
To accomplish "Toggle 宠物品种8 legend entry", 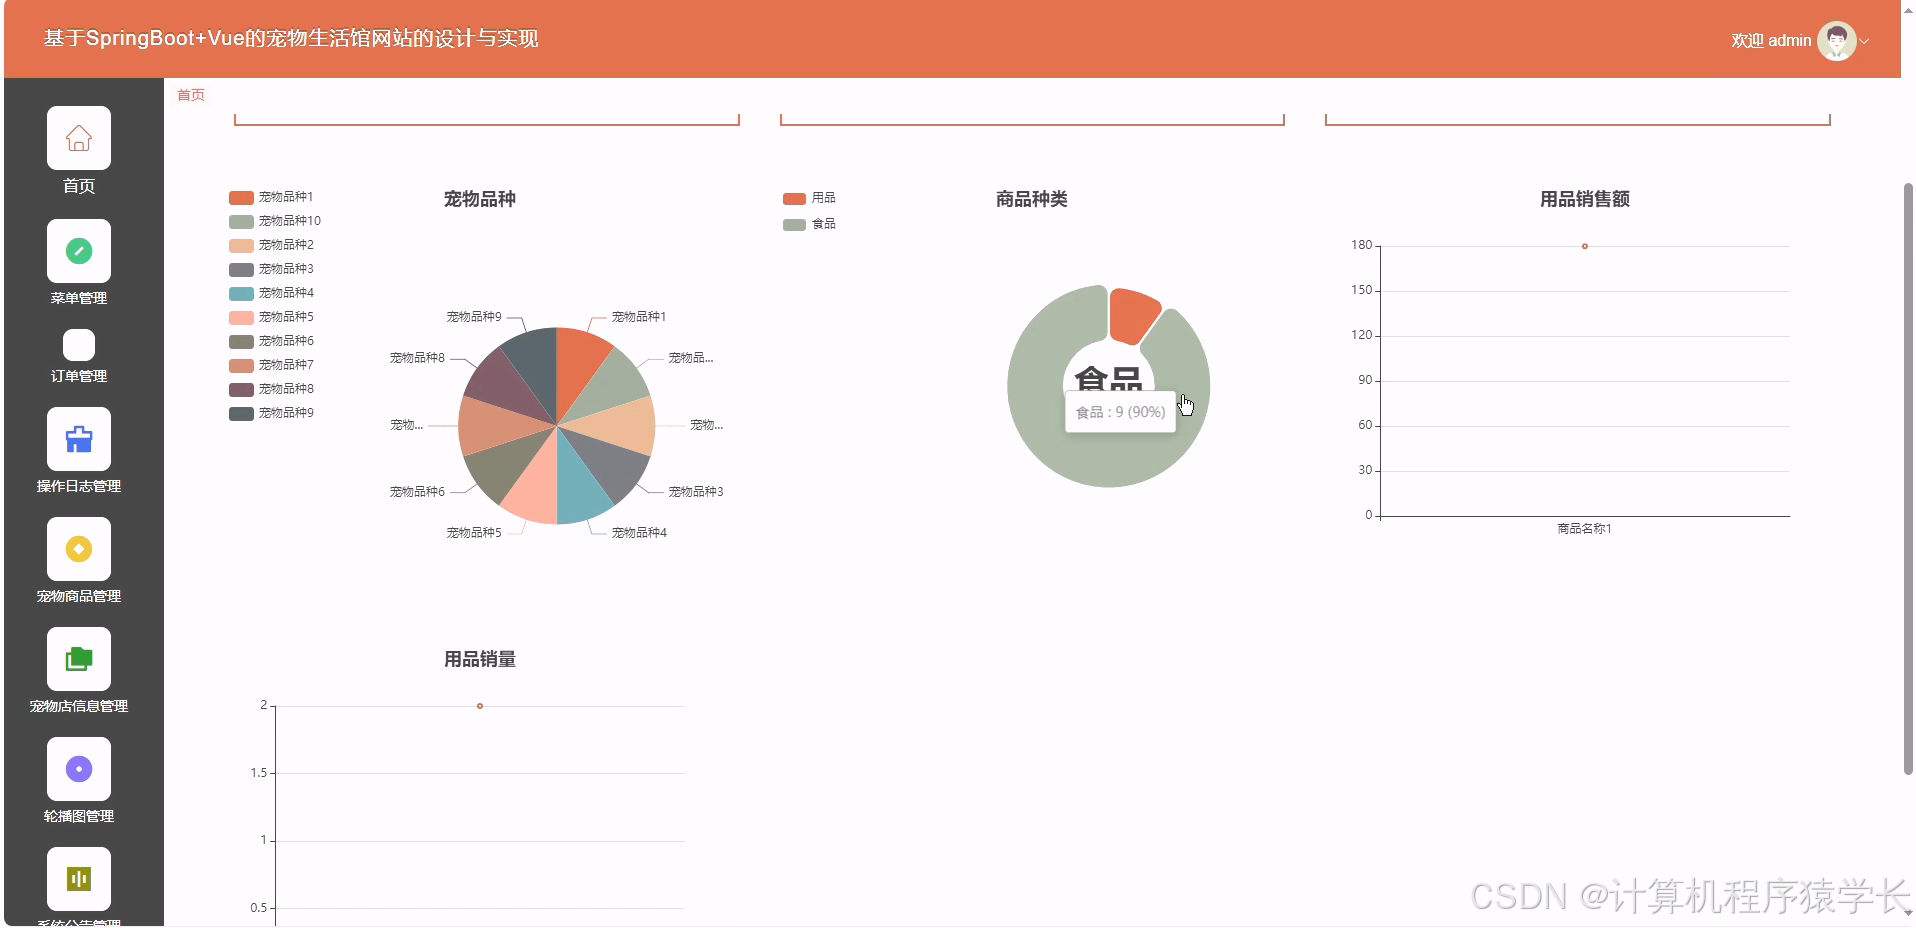I will [271, 389].
